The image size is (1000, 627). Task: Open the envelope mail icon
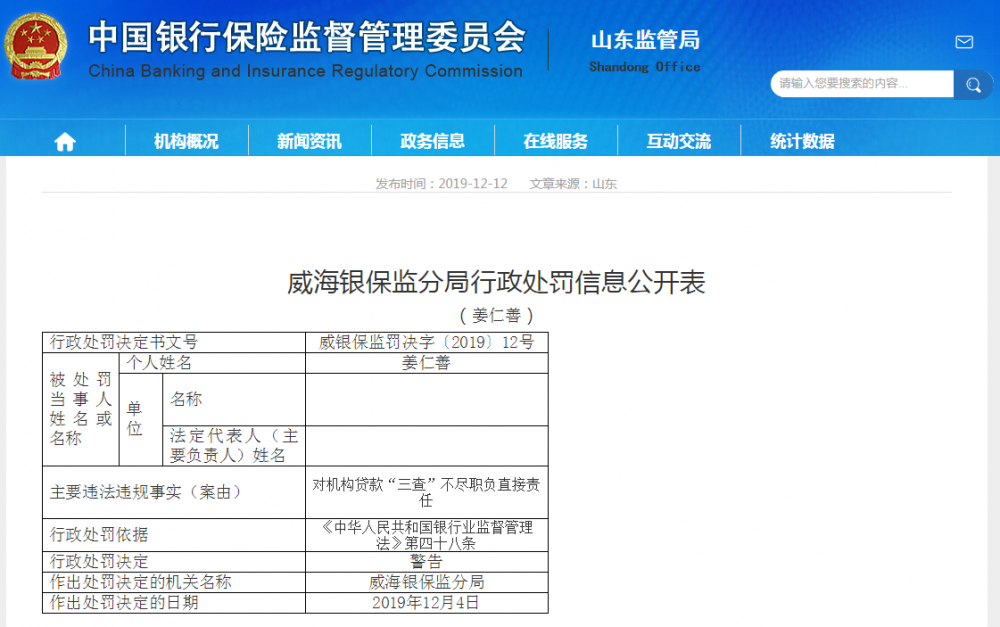963,42
